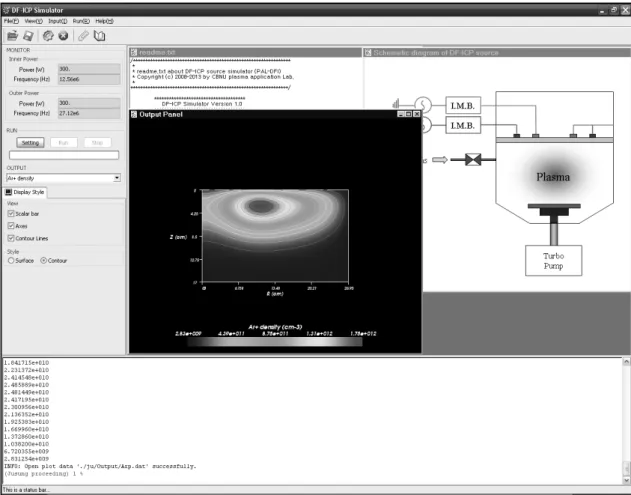The width and height of the screenshot is (631, 495).
Task: Click the Outer Power (W) field
Action: pyautogui.click(x=89, y=103)
